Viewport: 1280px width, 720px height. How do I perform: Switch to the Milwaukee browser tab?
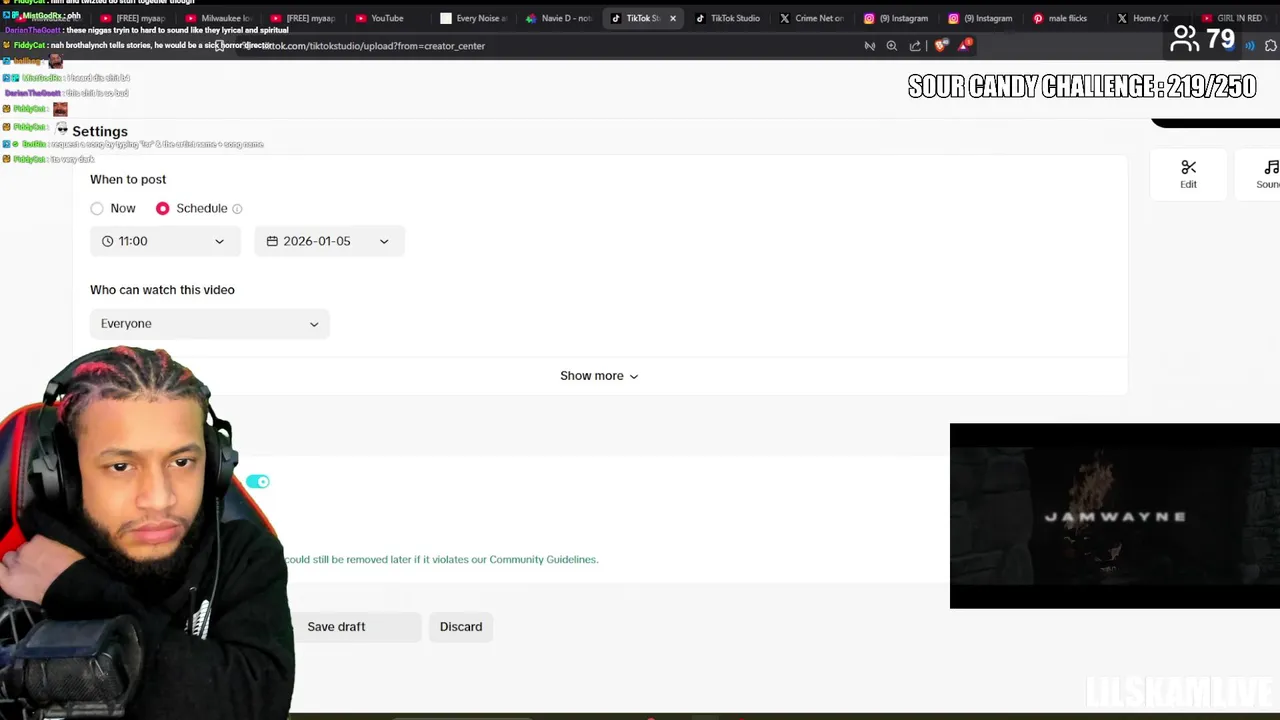[x=220, y=18]
